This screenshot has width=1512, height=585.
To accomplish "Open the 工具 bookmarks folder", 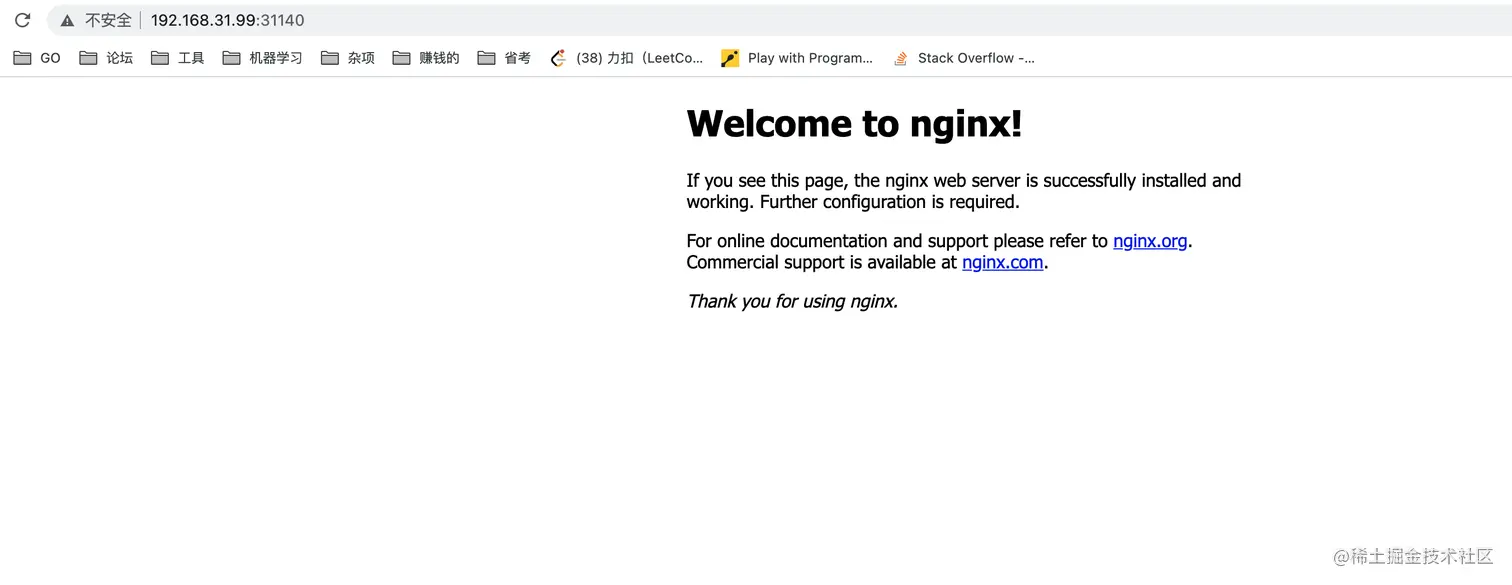I will 178,58.
